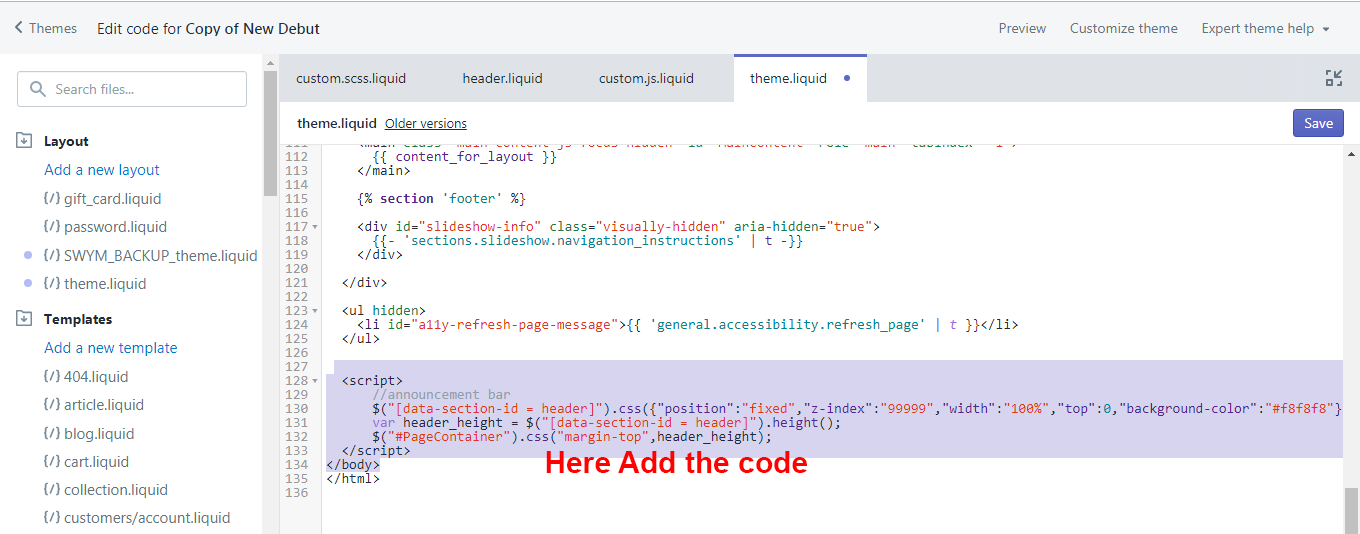Click the back chevron next to Themes

tap(19, 28)
